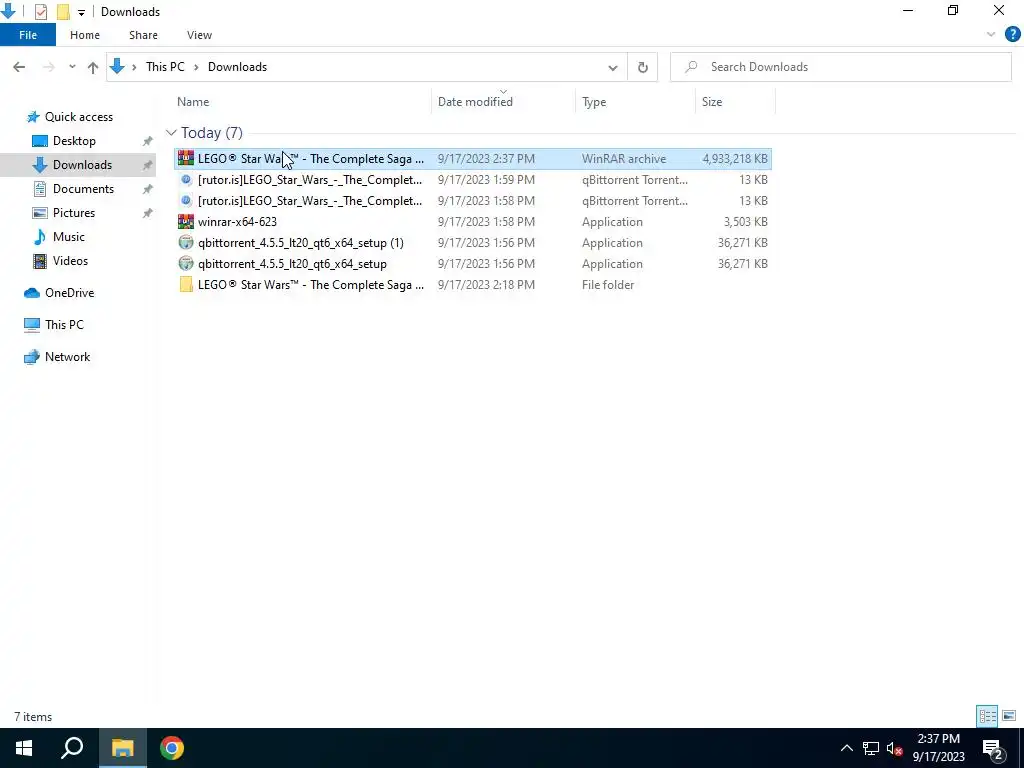Collapse the Today (7) group
Image resolution: width=1024 pixels, height=768 pixels.
(x=171, y=133)
